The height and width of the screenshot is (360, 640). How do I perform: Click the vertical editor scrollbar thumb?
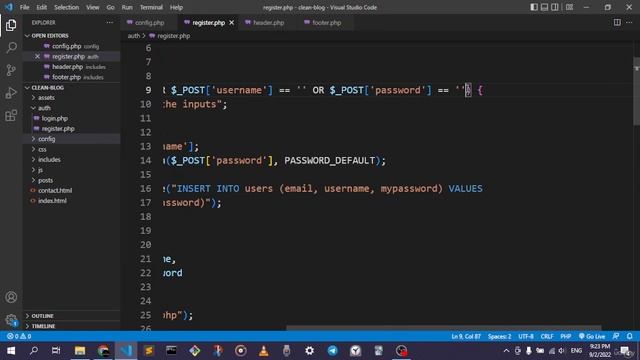pyautogui.click(x=636, y=91)
